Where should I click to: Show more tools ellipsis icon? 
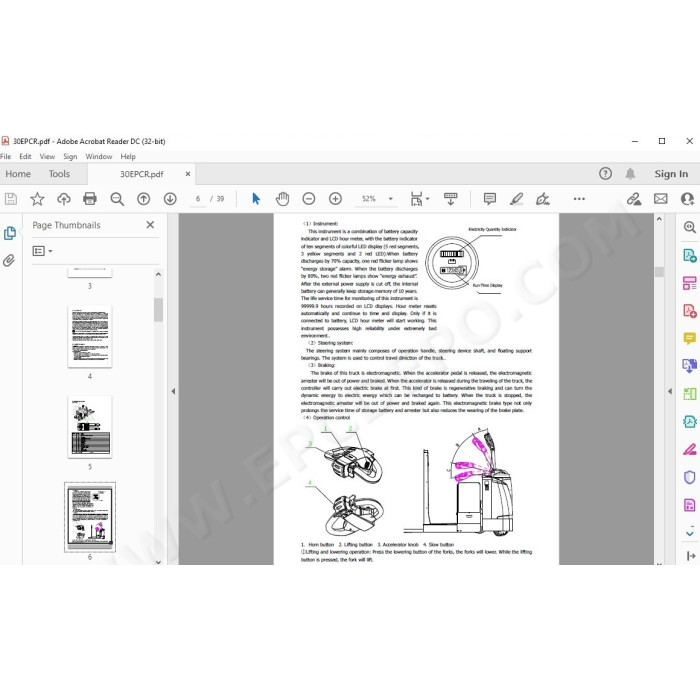pos(579,199)
